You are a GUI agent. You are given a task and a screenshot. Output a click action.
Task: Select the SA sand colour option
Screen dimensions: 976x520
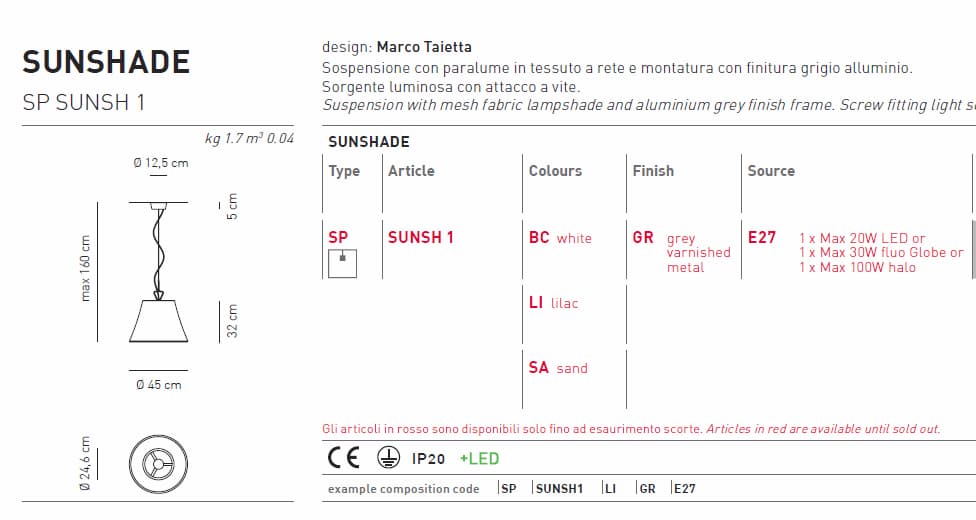point(558,367)
